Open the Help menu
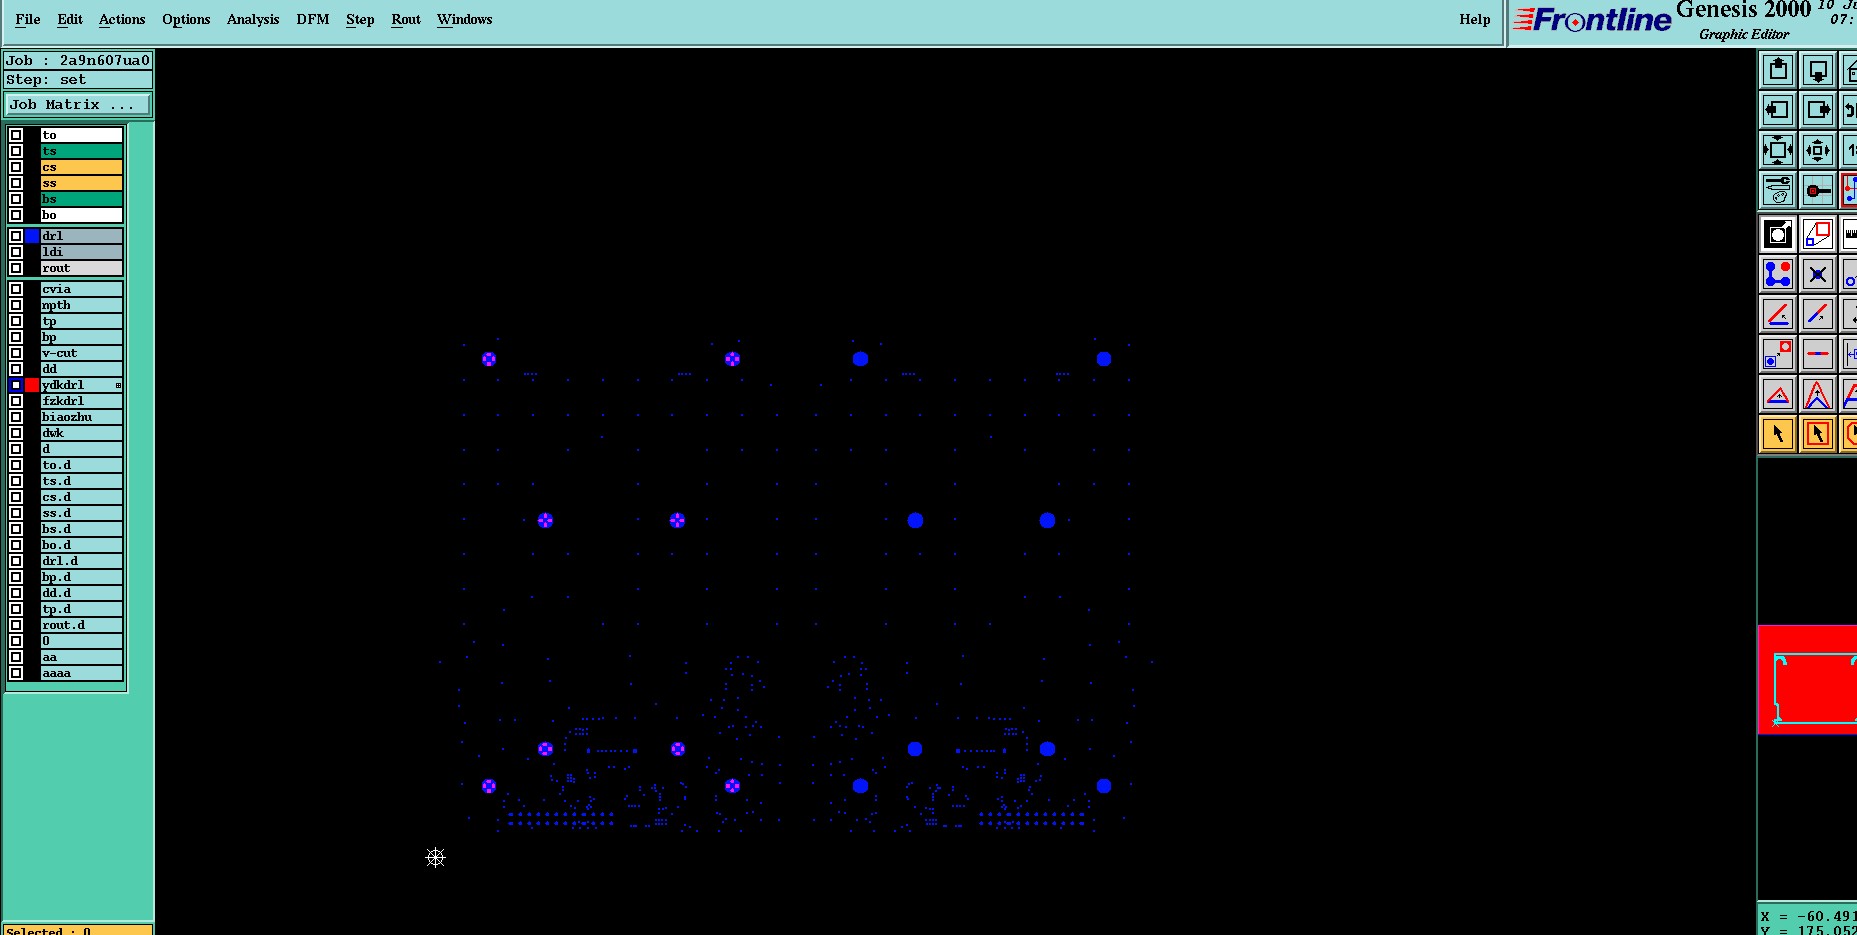 (x=1475, y=19)
